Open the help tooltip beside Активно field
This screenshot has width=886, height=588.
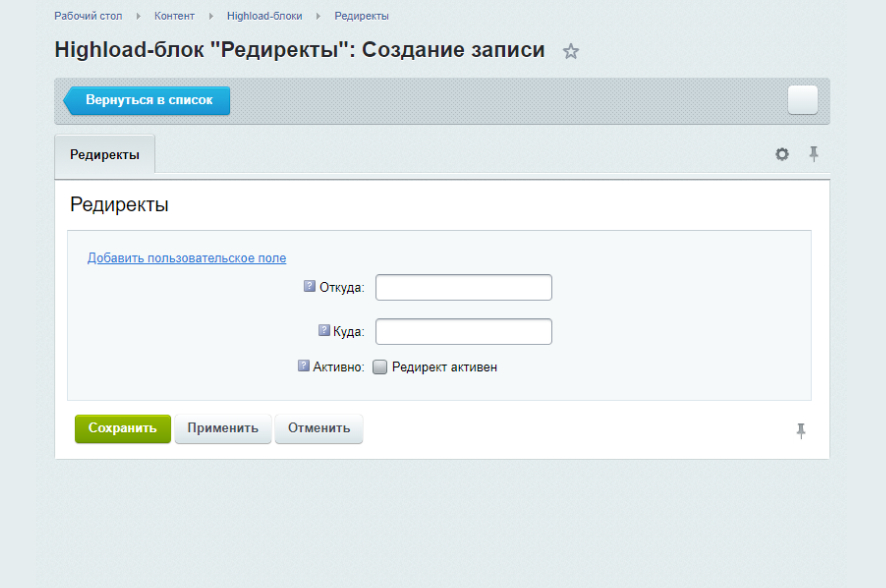302,365
